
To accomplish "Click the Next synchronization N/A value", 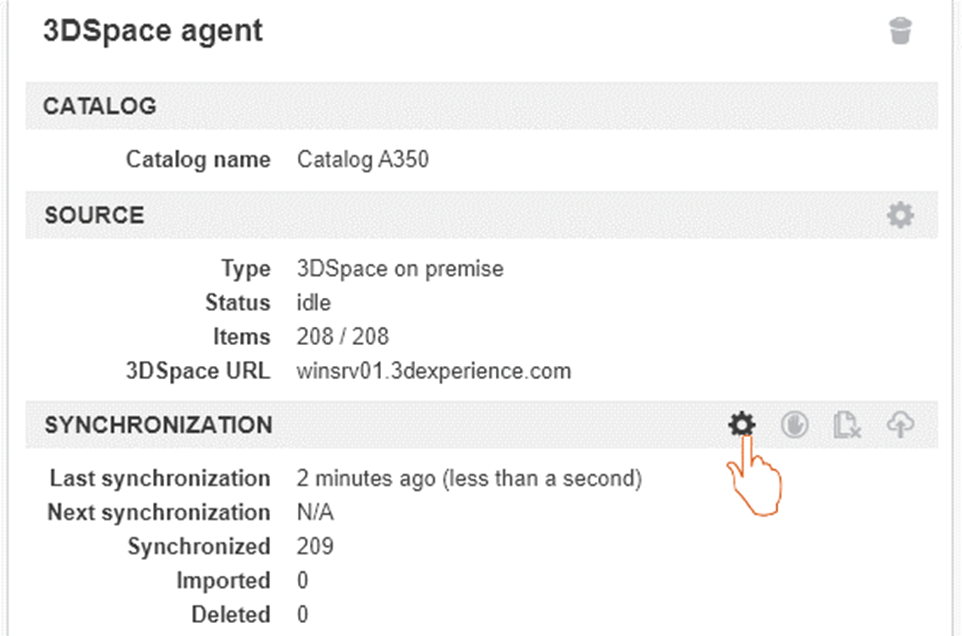I will pos(315,513).
